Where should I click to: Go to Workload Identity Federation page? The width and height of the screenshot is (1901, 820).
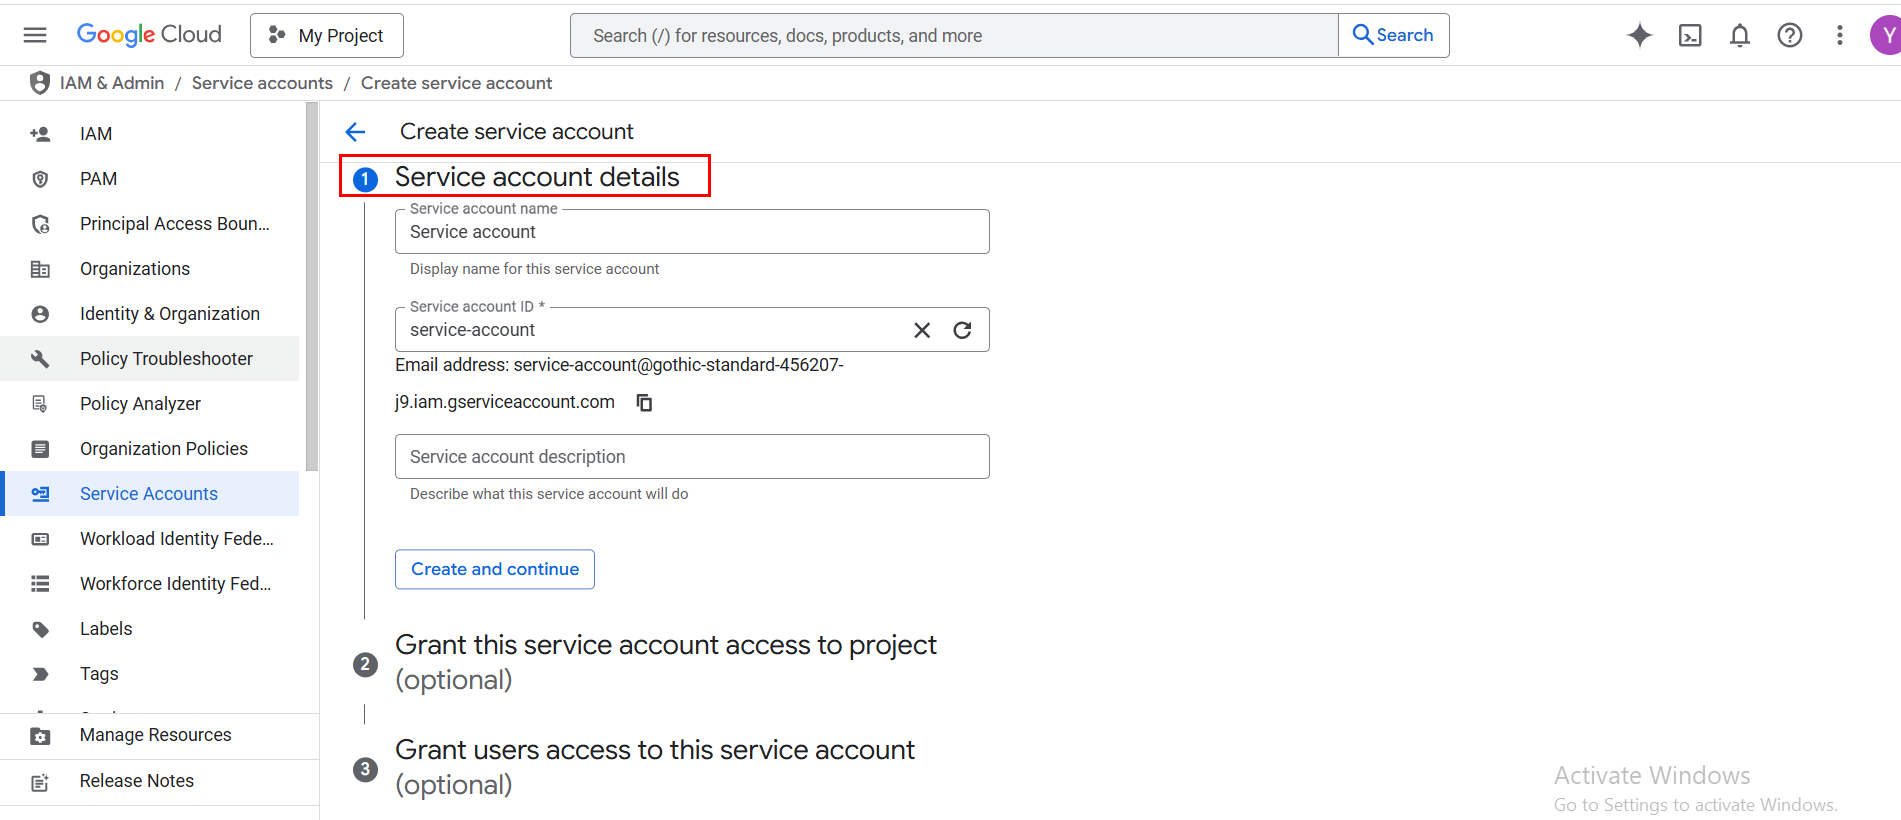(x=176, y=539)
